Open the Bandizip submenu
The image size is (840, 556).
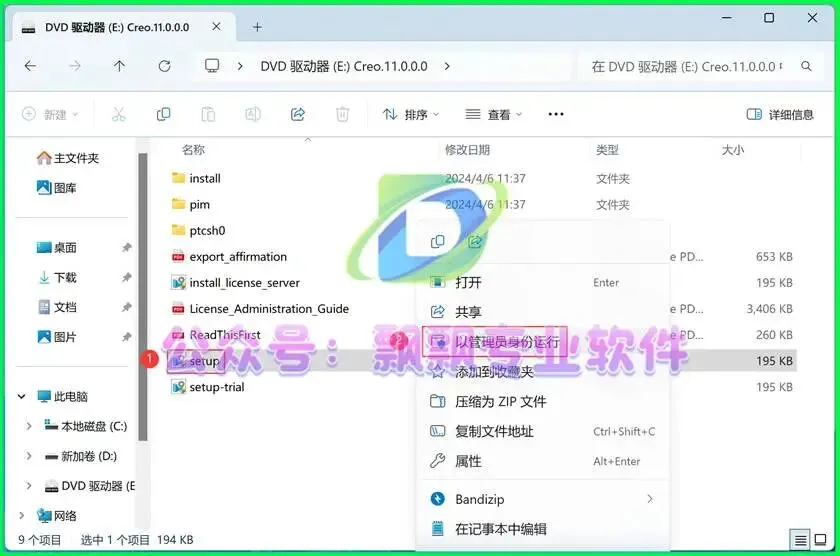click(543, 499)
